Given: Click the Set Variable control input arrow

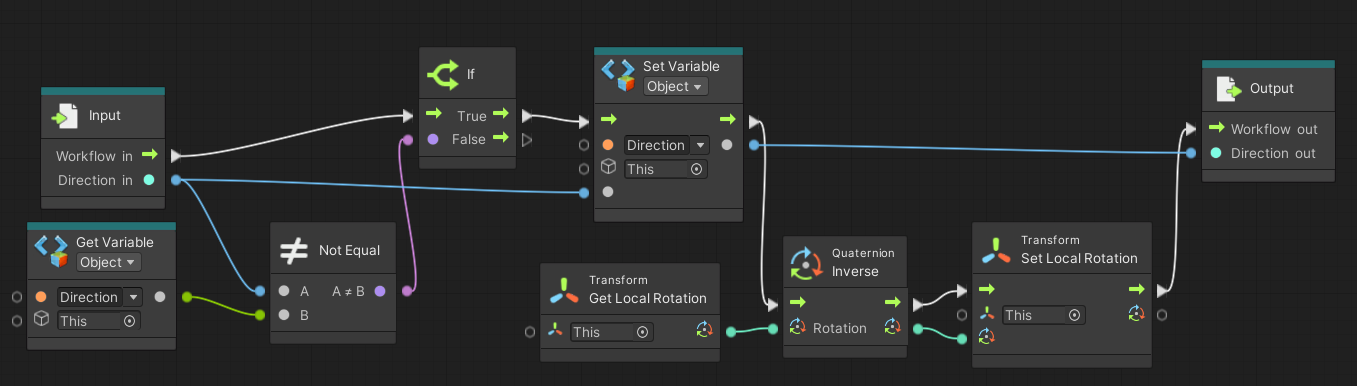Looking at the screenshot, I should pos(609,120).
